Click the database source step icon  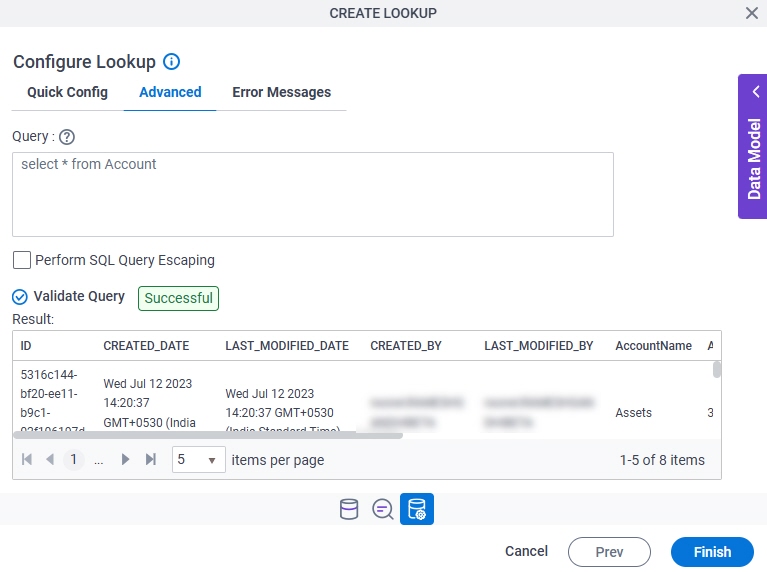pos(349,509)
